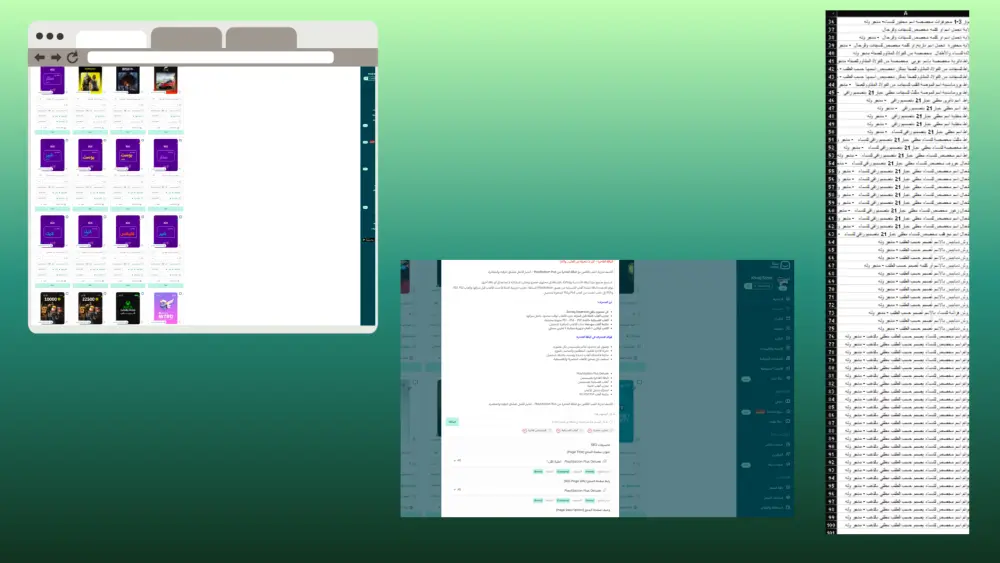Select row 70 header in the spreadsheet

pyautogui.click(x=831, y=289)
